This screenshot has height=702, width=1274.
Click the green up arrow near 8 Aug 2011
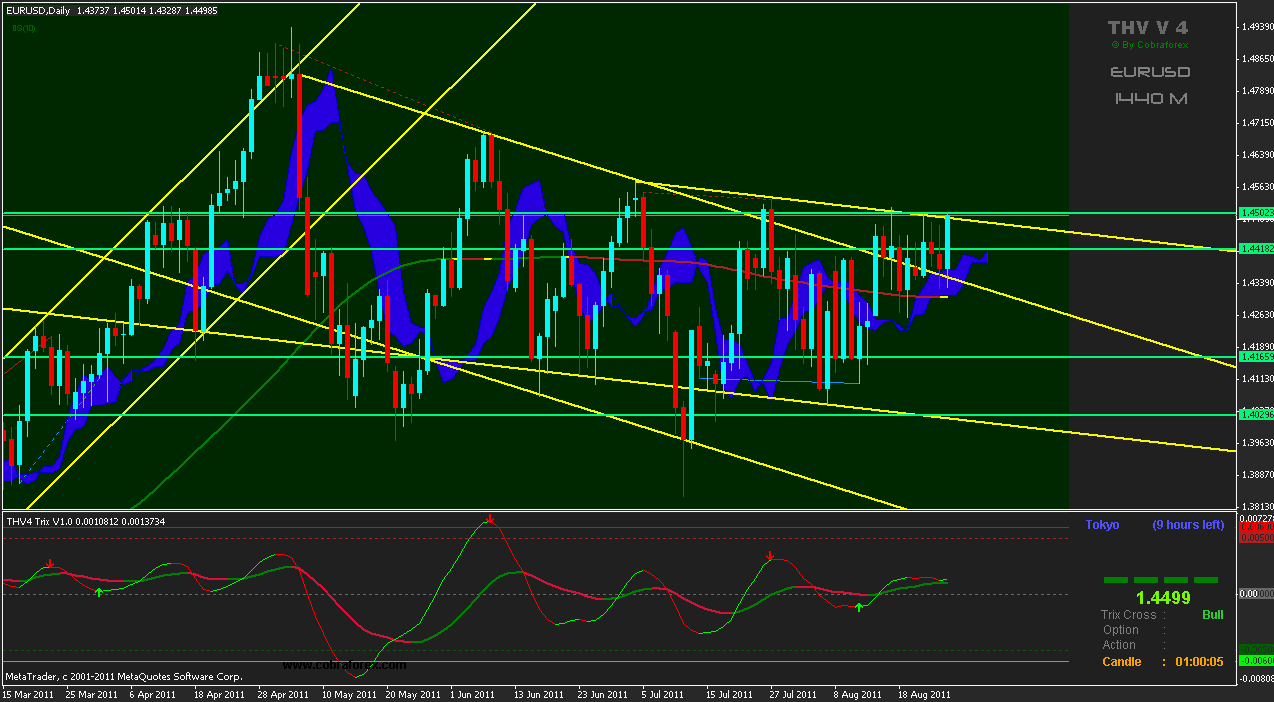[858, 607]
